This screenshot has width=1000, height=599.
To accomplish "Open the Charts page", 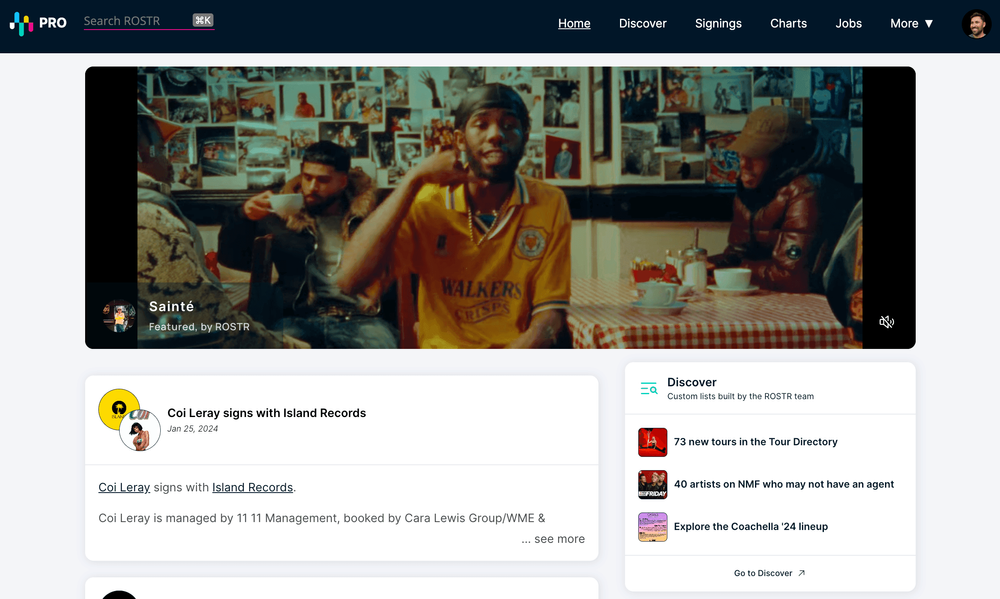I will 788,24.
